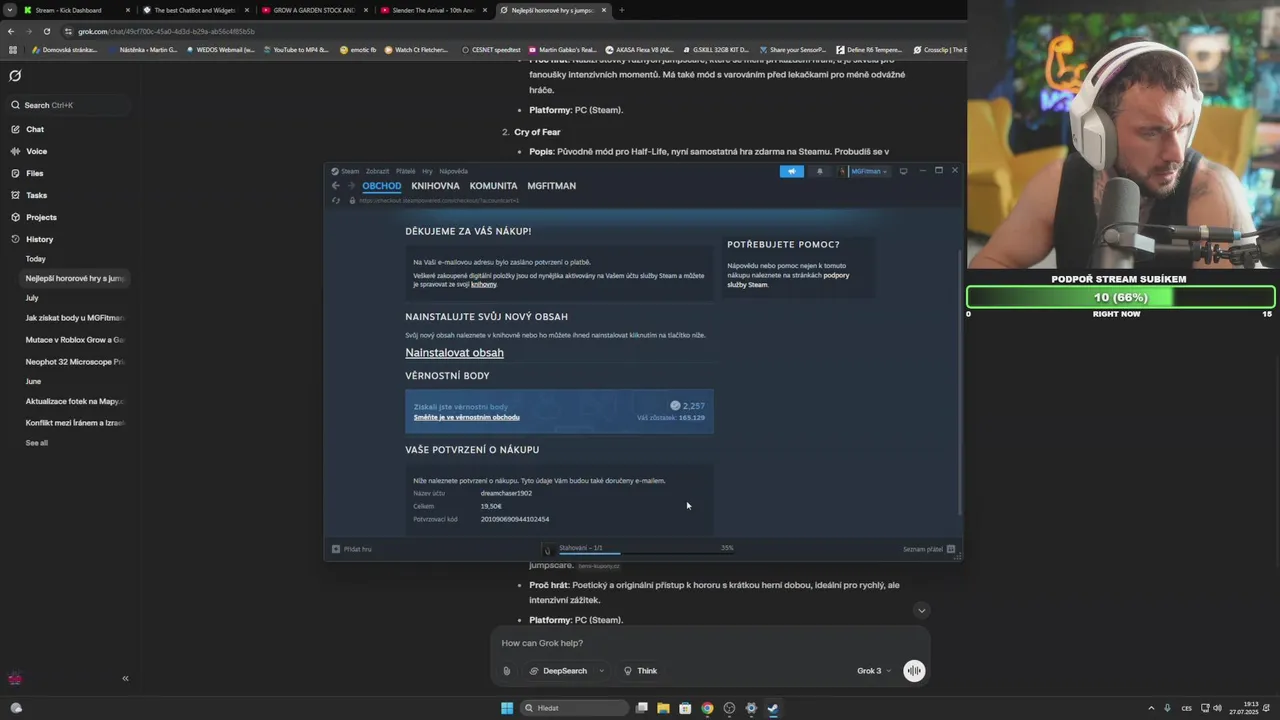The height and width of the screenshot is (720, 1280).
Task: Open Přátelé menu in Steam
Action: 405,171
